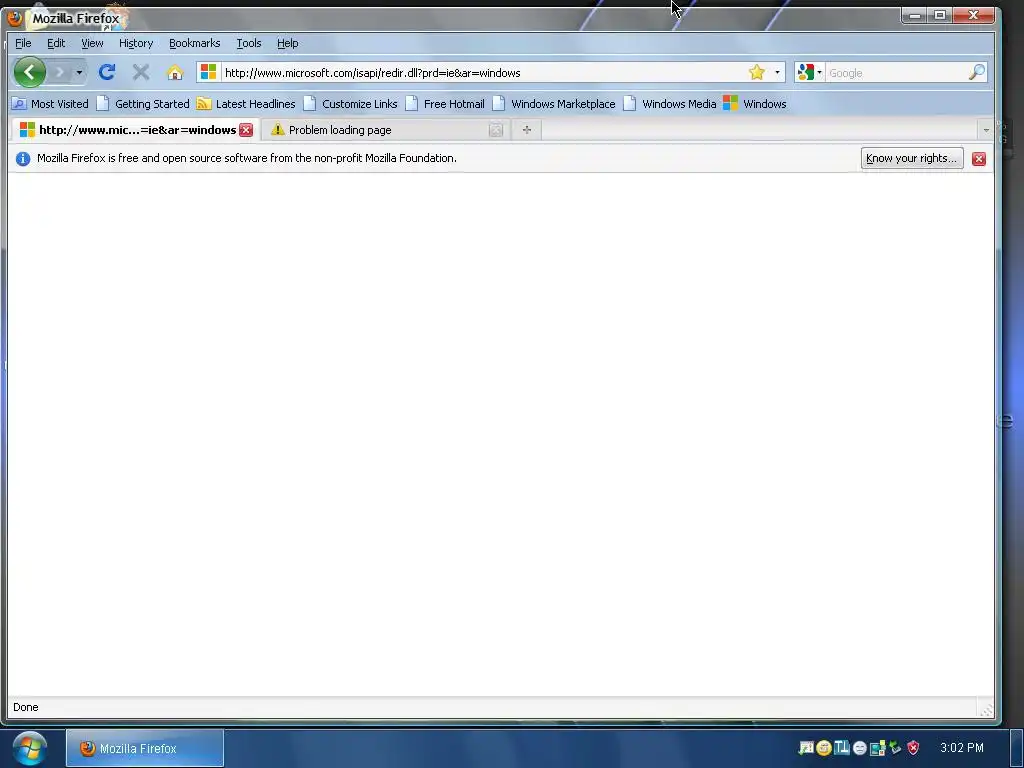Open the History menu
The image size is (1024, 768).
(136, 43)
